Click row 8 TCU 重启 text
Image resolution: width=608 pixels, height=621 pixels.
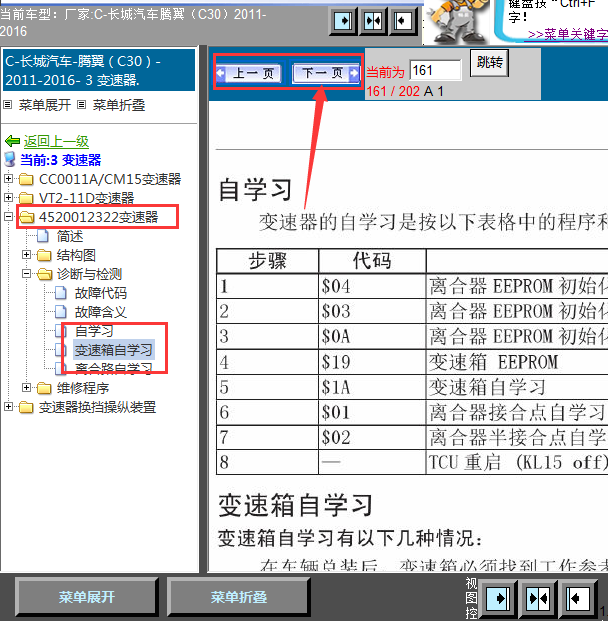[518, 462]
